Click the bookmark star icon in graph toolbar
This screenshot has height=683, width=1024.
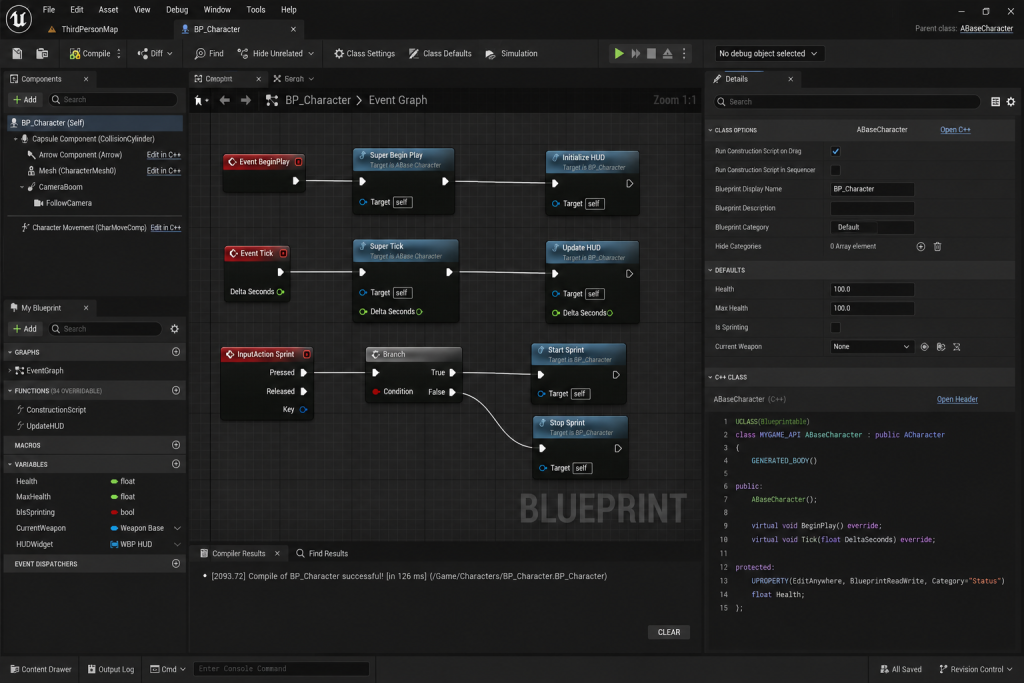[x=200, y=101]
